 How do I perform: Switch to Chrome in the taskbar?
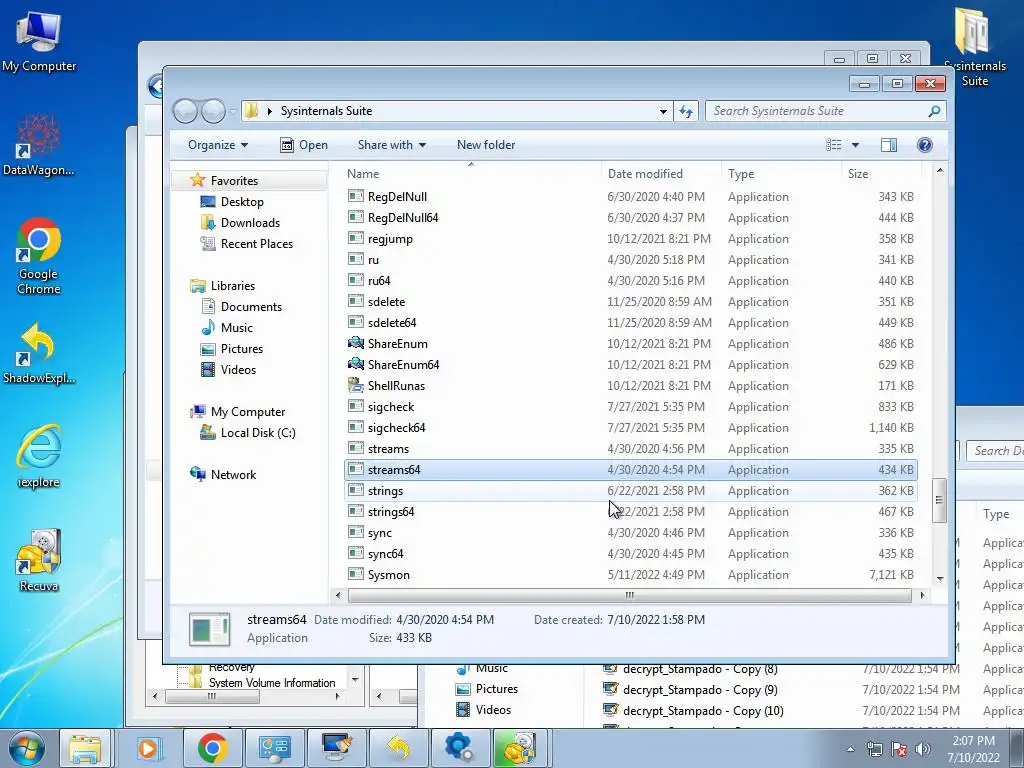pos(212,748)
